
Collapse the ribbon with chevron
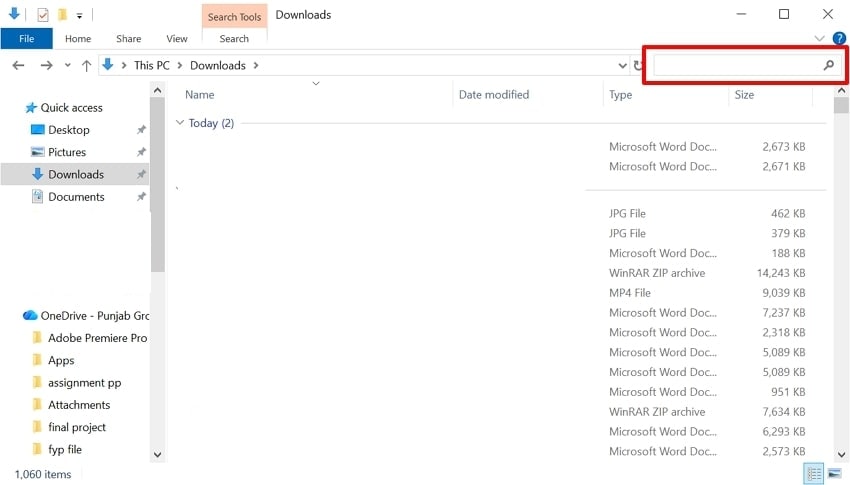coord(819,38)
